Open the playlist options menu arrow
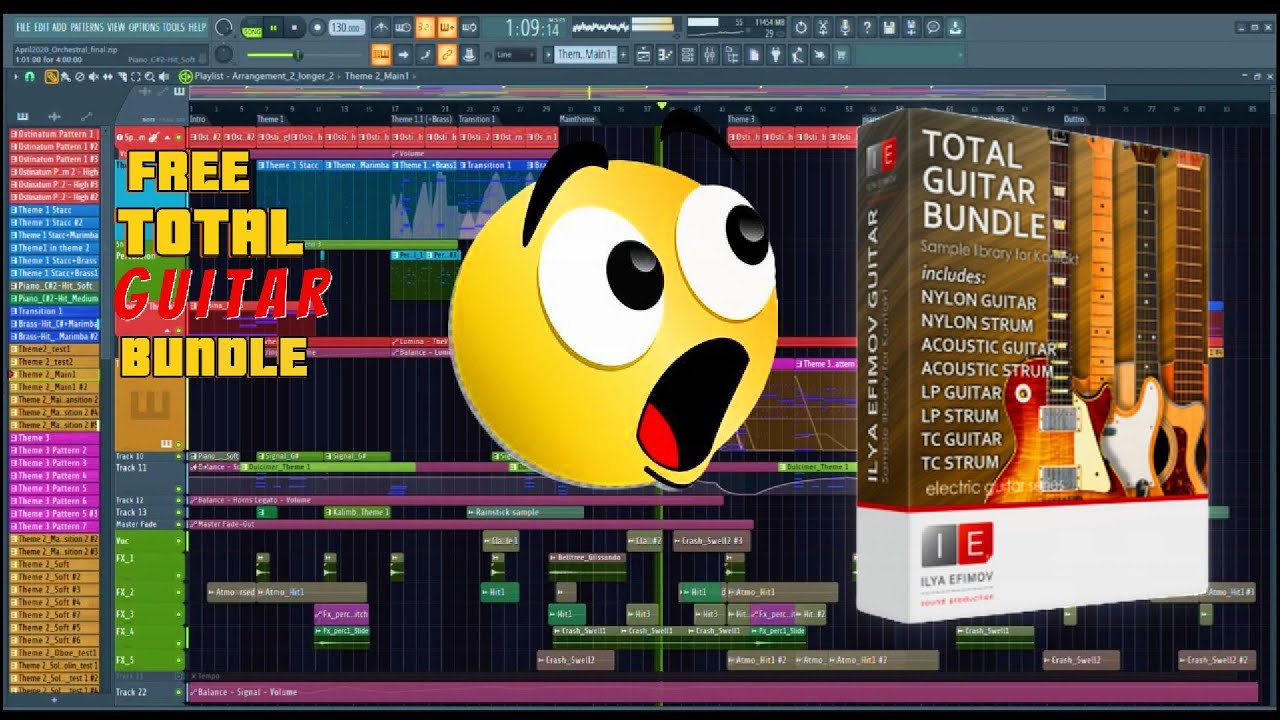This screenshot has height=720, width=1280. (16, 76)
